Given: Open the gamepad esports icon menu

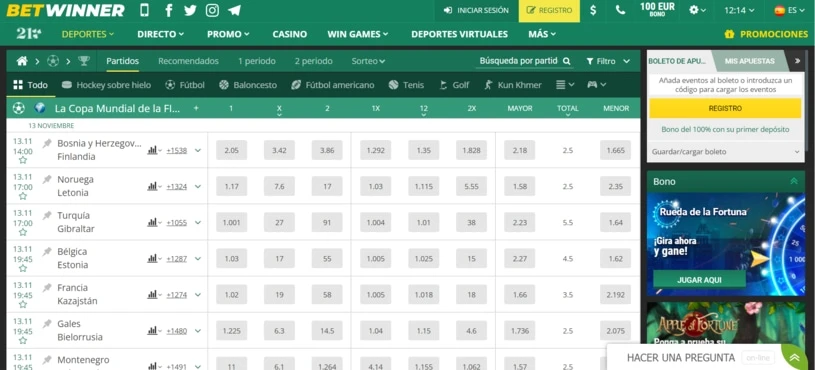Looking at the screenshot, I should click(x=596, y=85).
